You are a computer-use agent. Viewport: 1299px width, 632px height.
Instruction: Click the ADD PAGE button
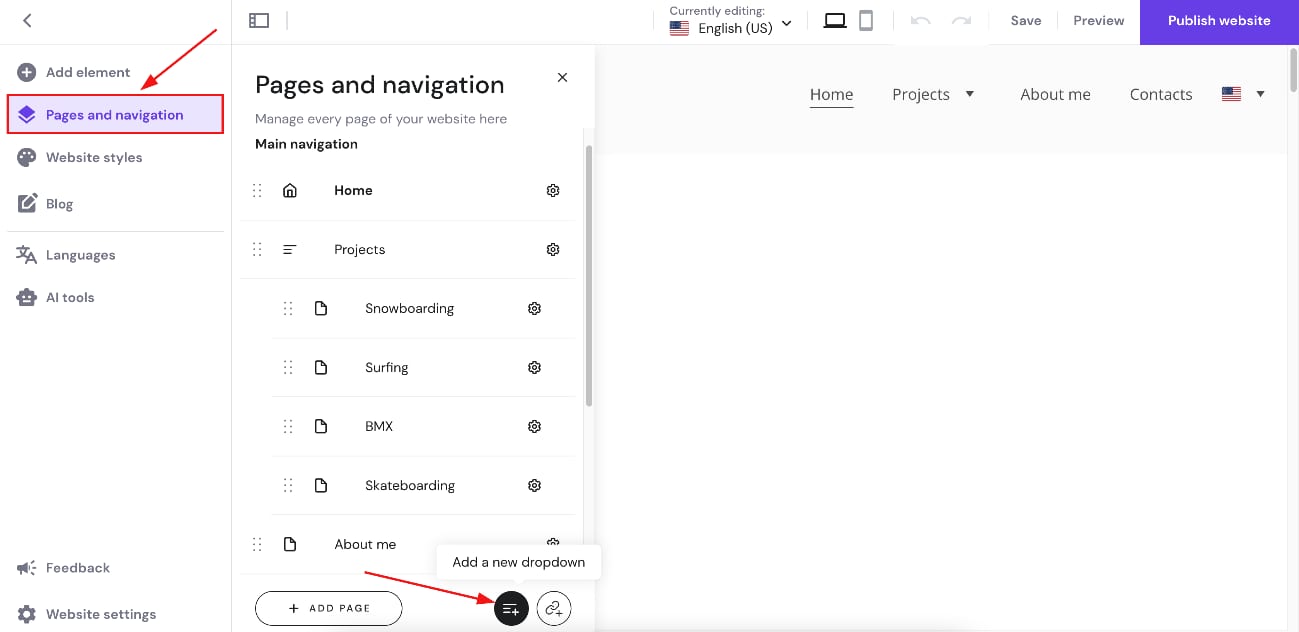(x=328, y=608)
